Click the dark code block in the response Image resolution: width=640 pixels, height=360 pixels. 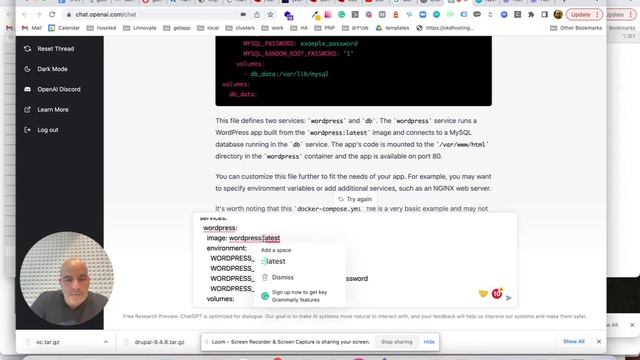coord(353,71)
